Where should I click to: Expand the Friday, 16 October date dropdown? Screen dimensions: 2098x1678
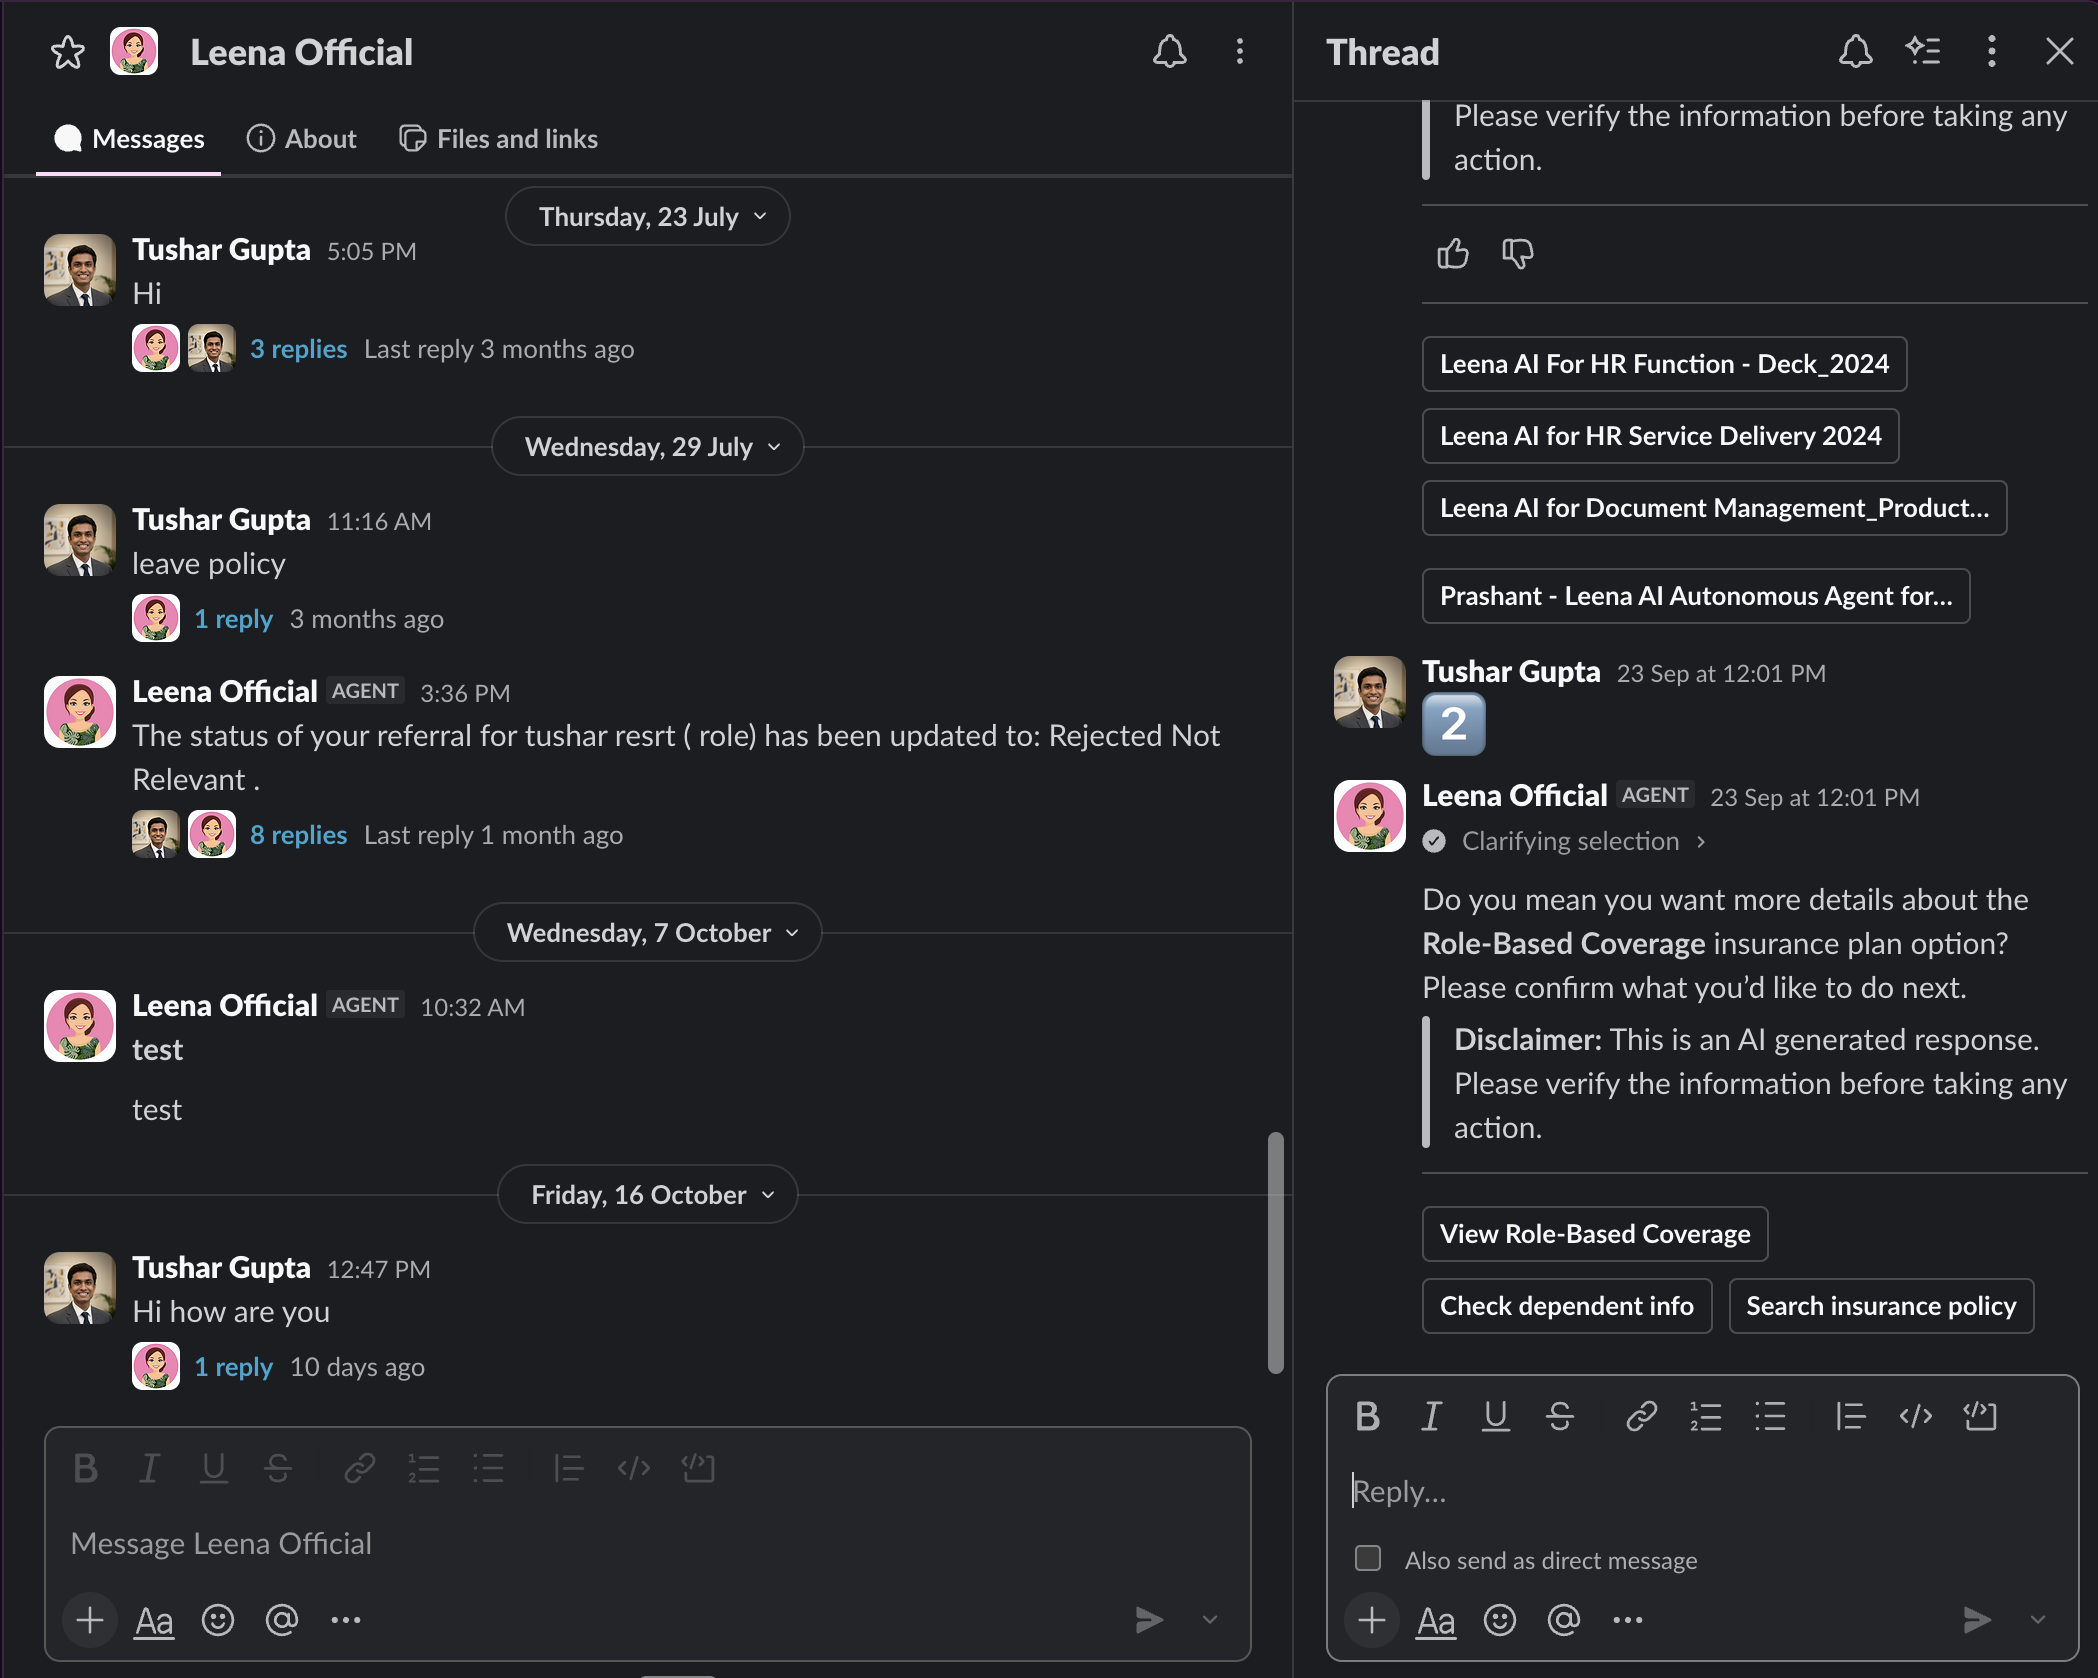click(648, 1194)
